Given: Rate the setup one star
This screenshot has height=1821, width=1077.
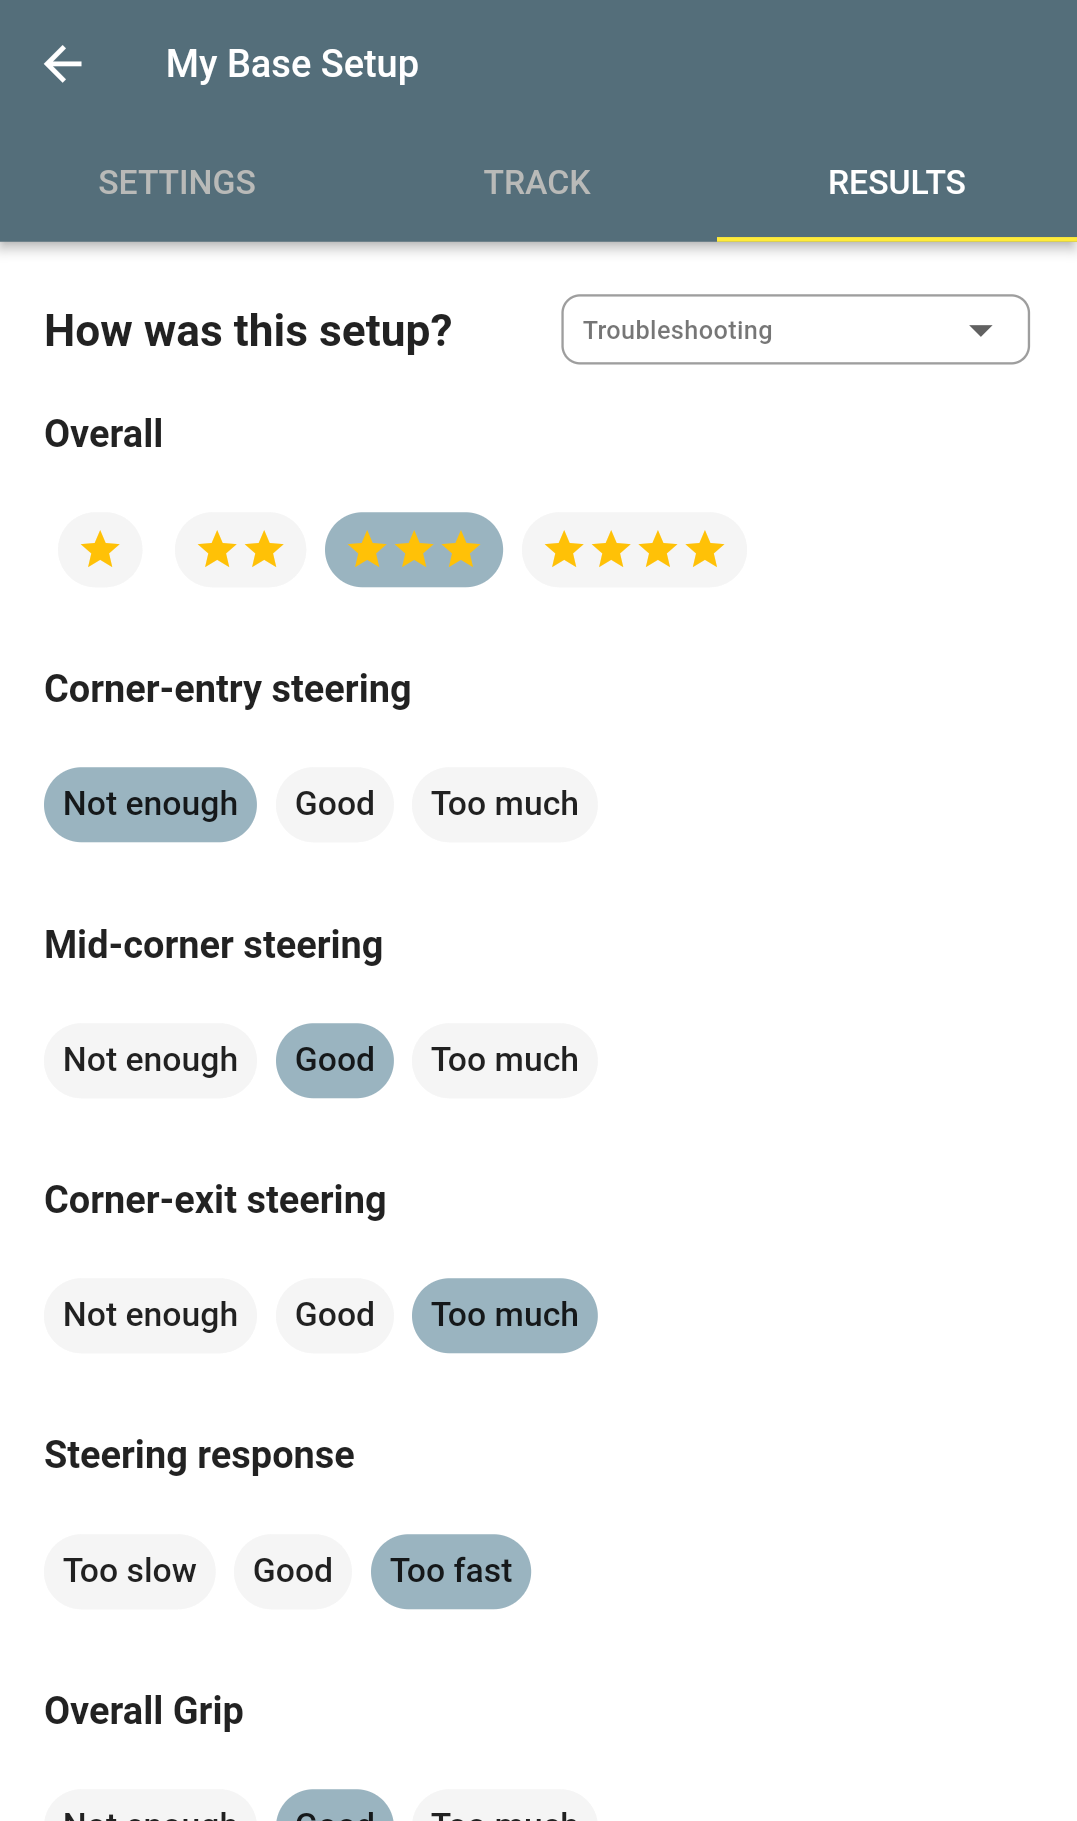Looking at the screenshot, I should tap(100, 550).
